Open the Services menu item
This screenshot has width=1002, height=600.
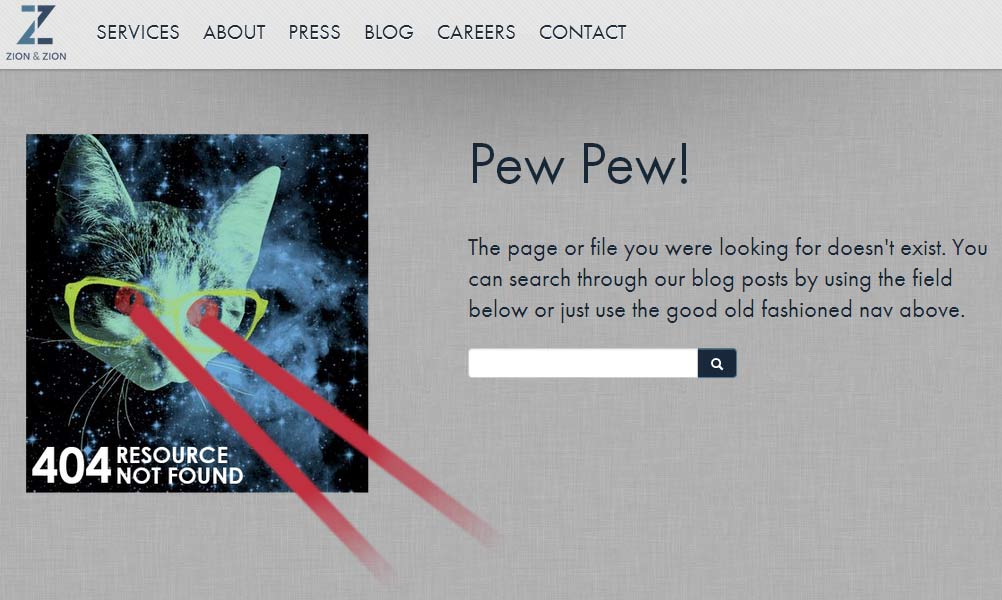pos(138,32)
